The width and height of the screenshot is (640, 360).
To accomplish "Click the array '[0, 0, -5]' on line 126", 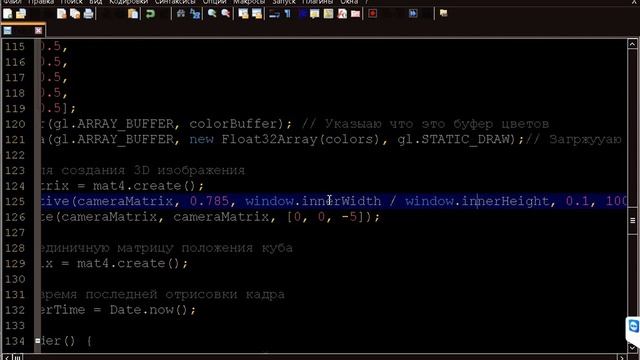I will [x=325, y=217].
